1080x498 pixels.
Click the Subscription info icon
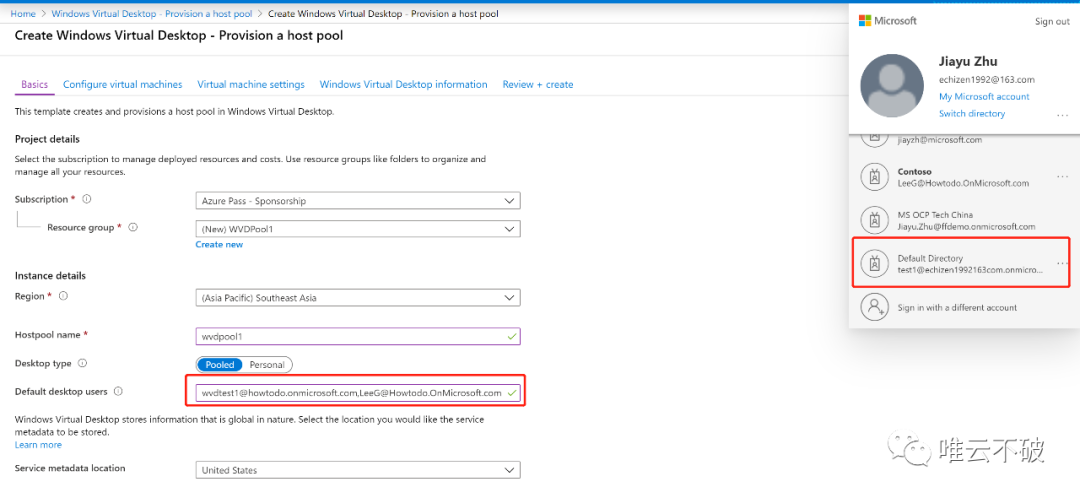87,199
